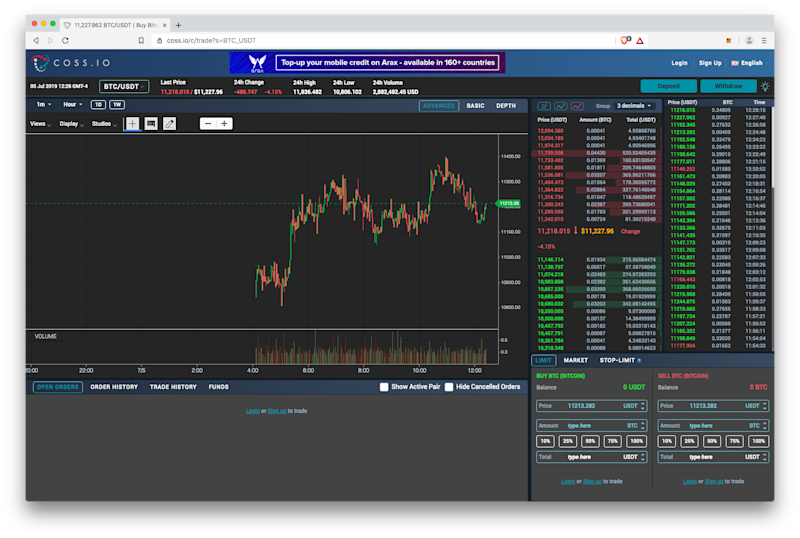Image resolution: width=800 pixels, height=538 pixels.
Task: Select 1D chart range toggle
Action: tap(98, 105)
